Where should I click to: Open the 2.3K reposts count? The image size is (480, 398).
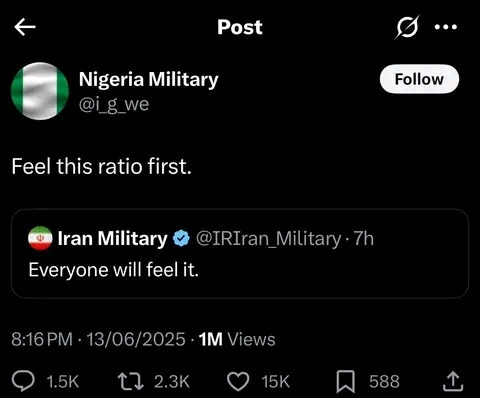coord(172,381)
